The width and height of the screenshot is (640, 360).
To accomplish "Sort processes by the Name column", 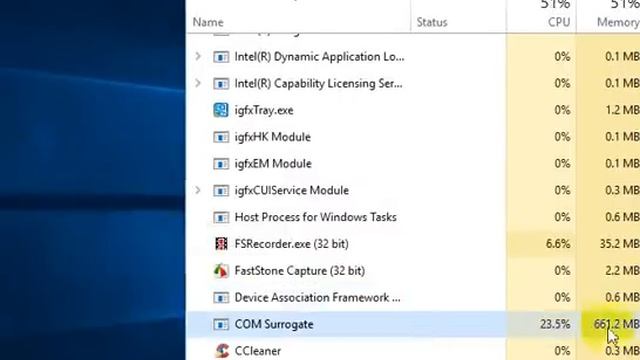I will coord(208,22).
